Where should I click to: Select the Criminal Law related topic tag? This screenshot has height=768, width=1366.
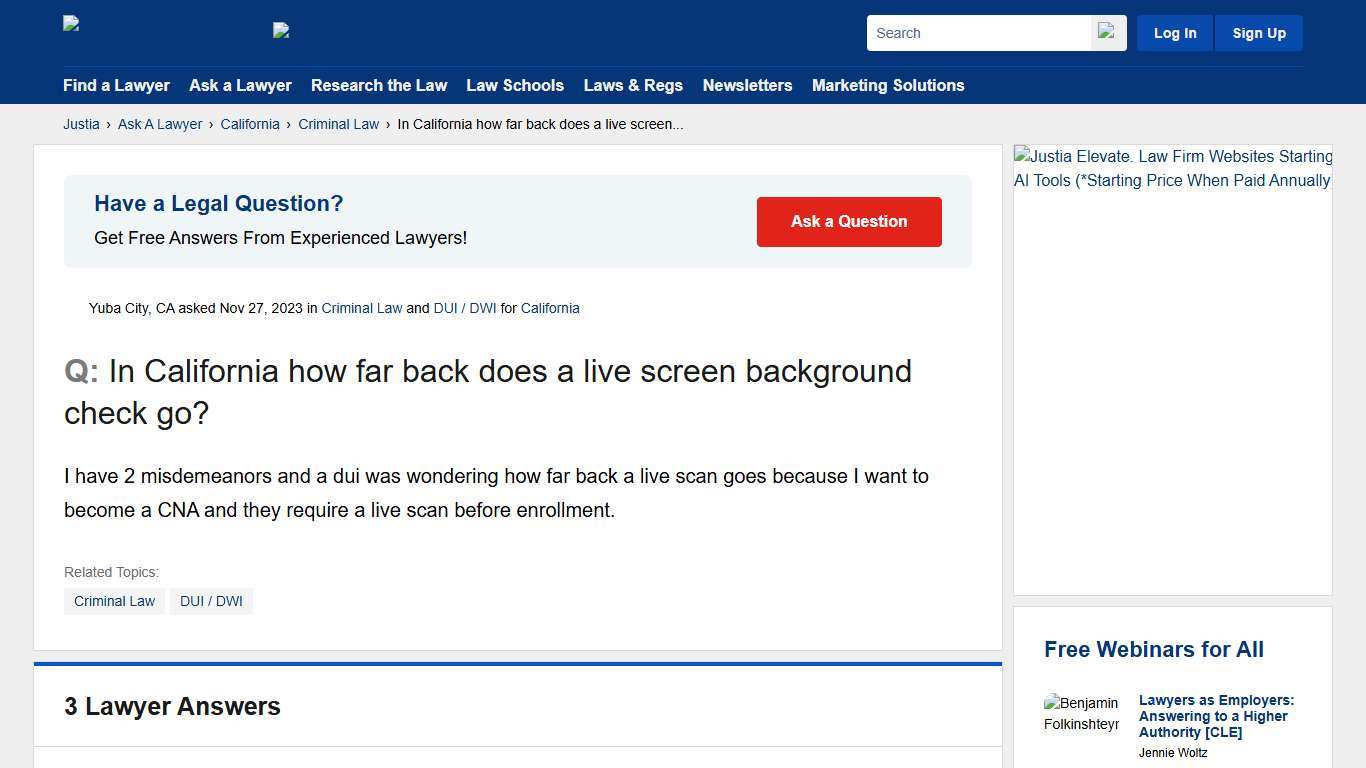pos(114,601)
